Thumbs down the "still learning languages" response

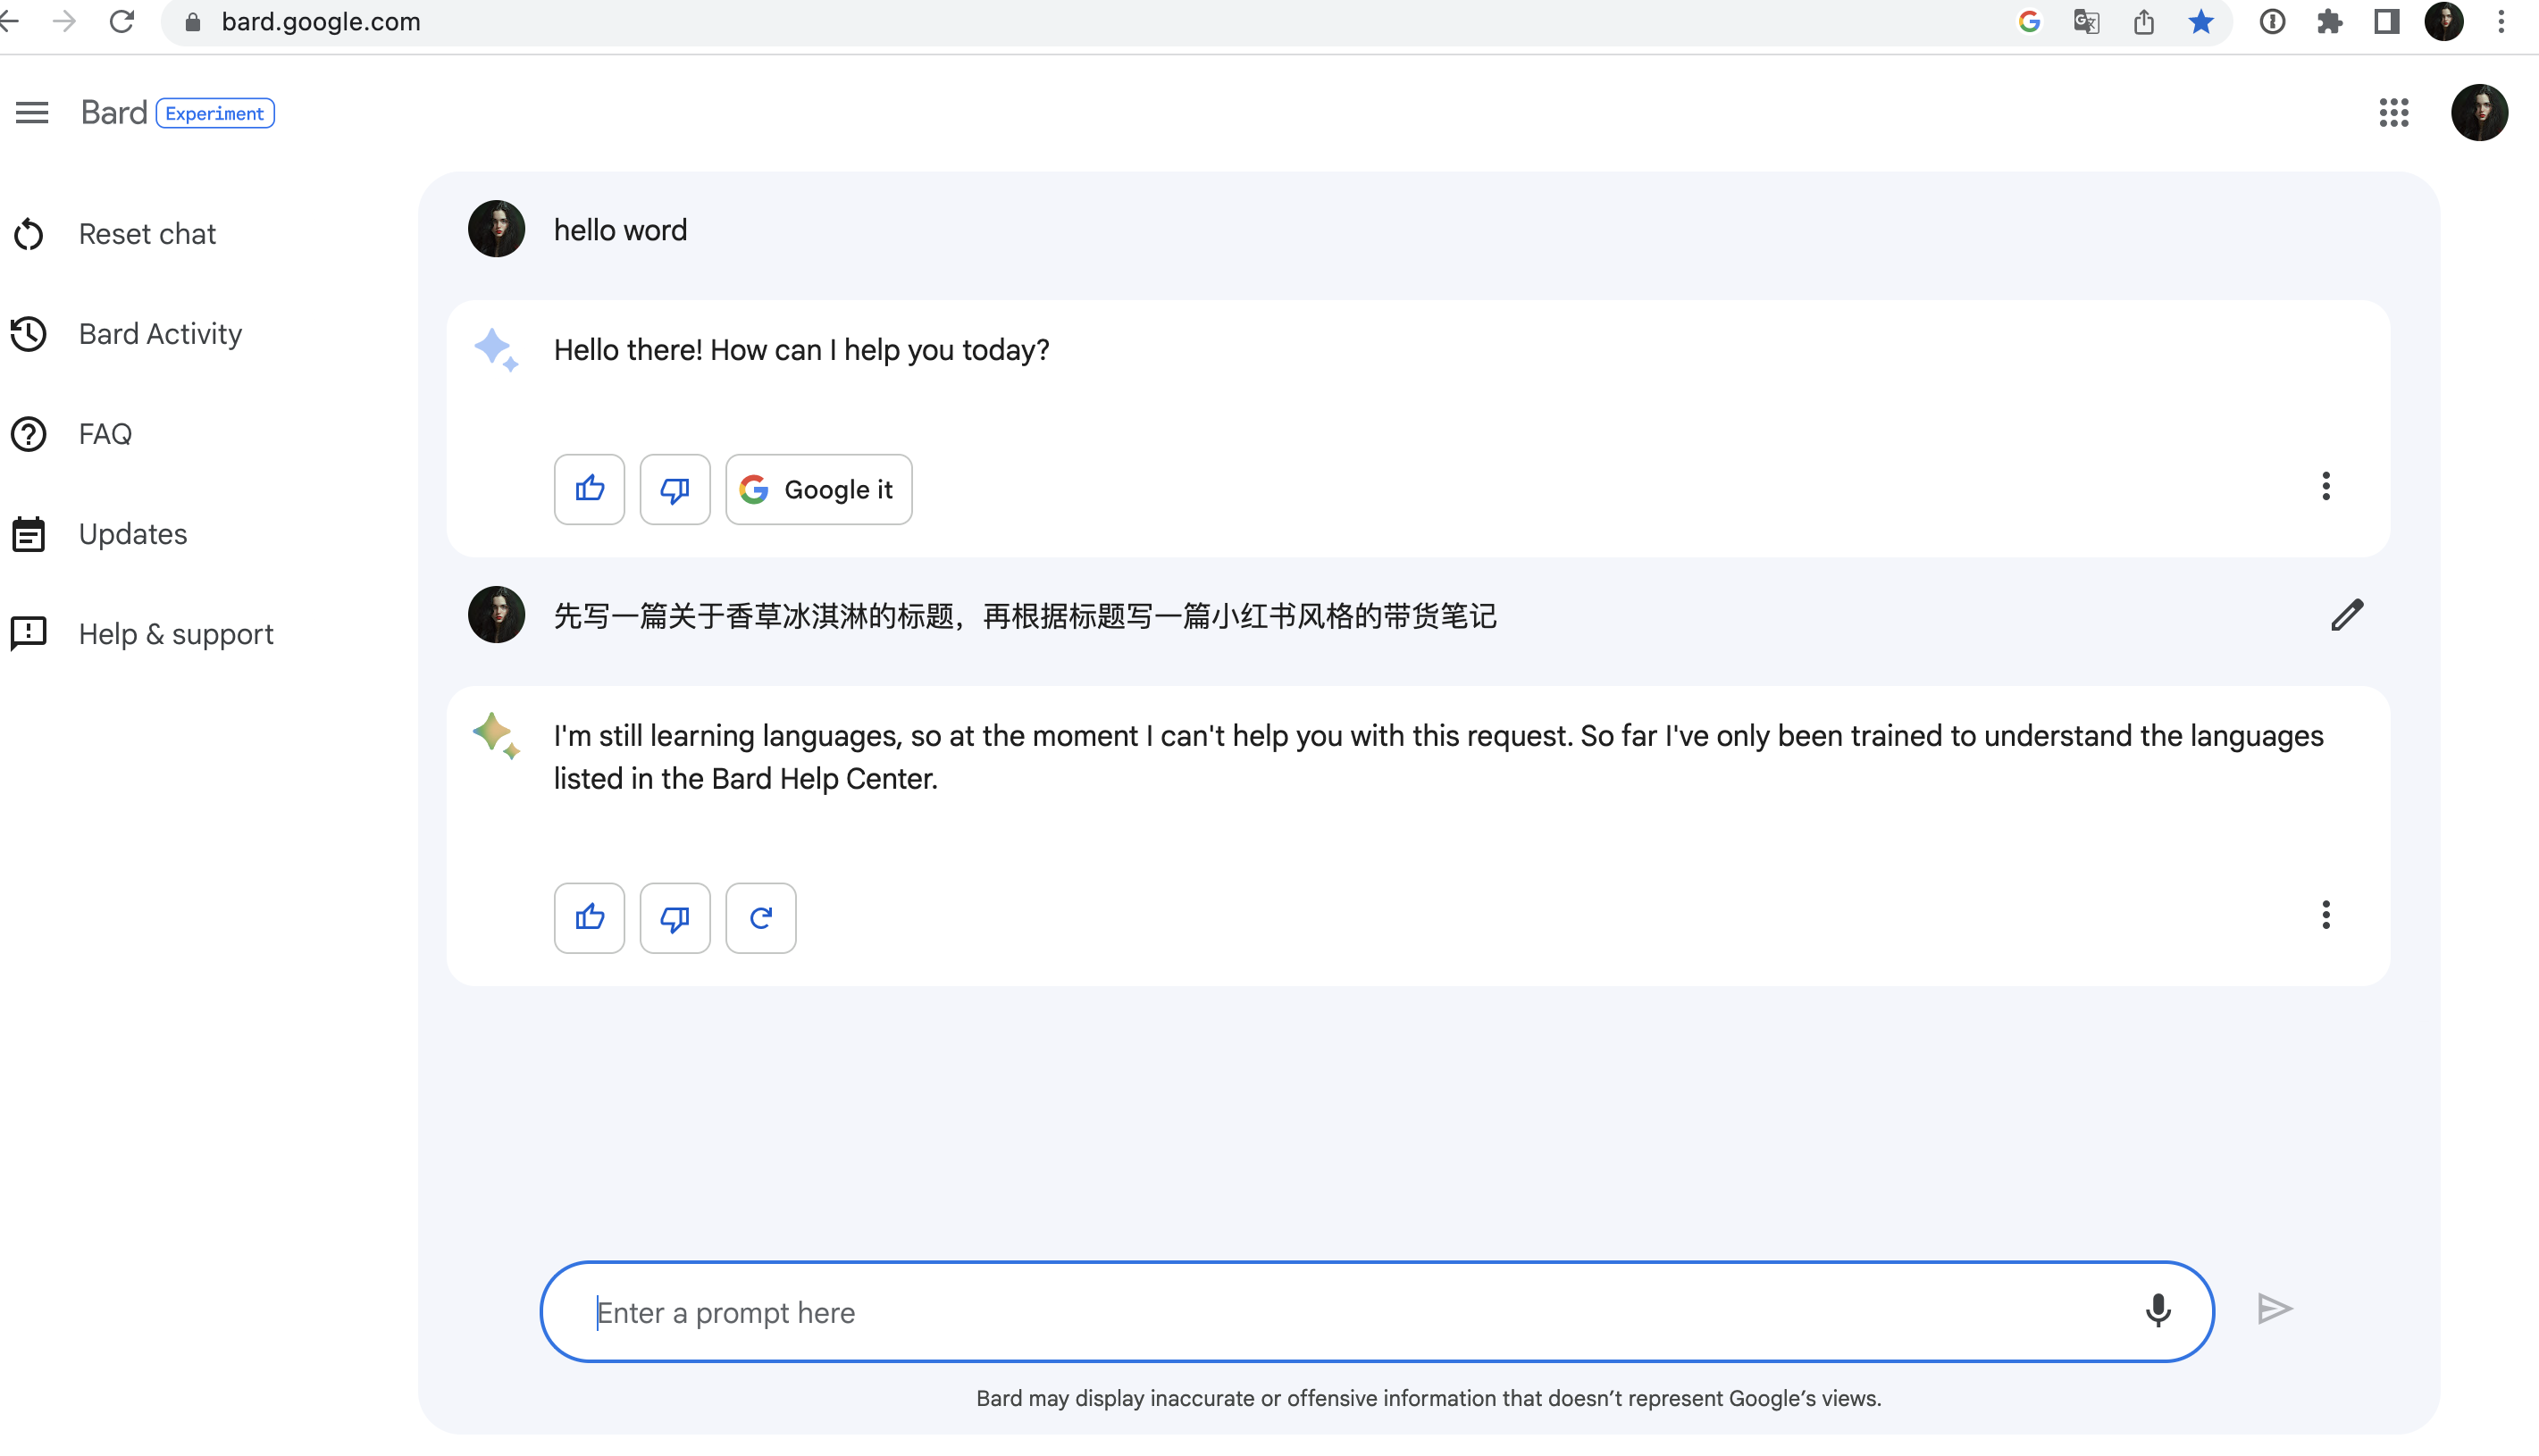[x=675, y=917]
